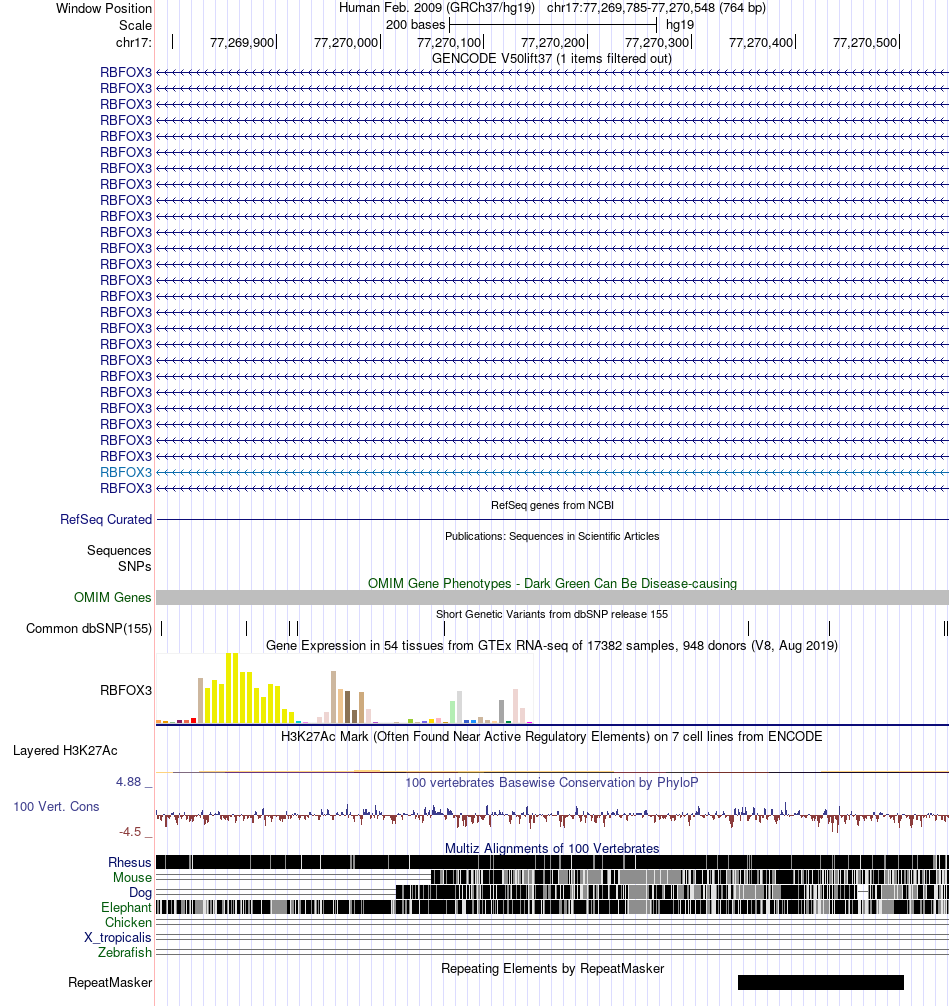Click the RepeatMasker track label
The image size is (950, 1006).
coord(110,983)
